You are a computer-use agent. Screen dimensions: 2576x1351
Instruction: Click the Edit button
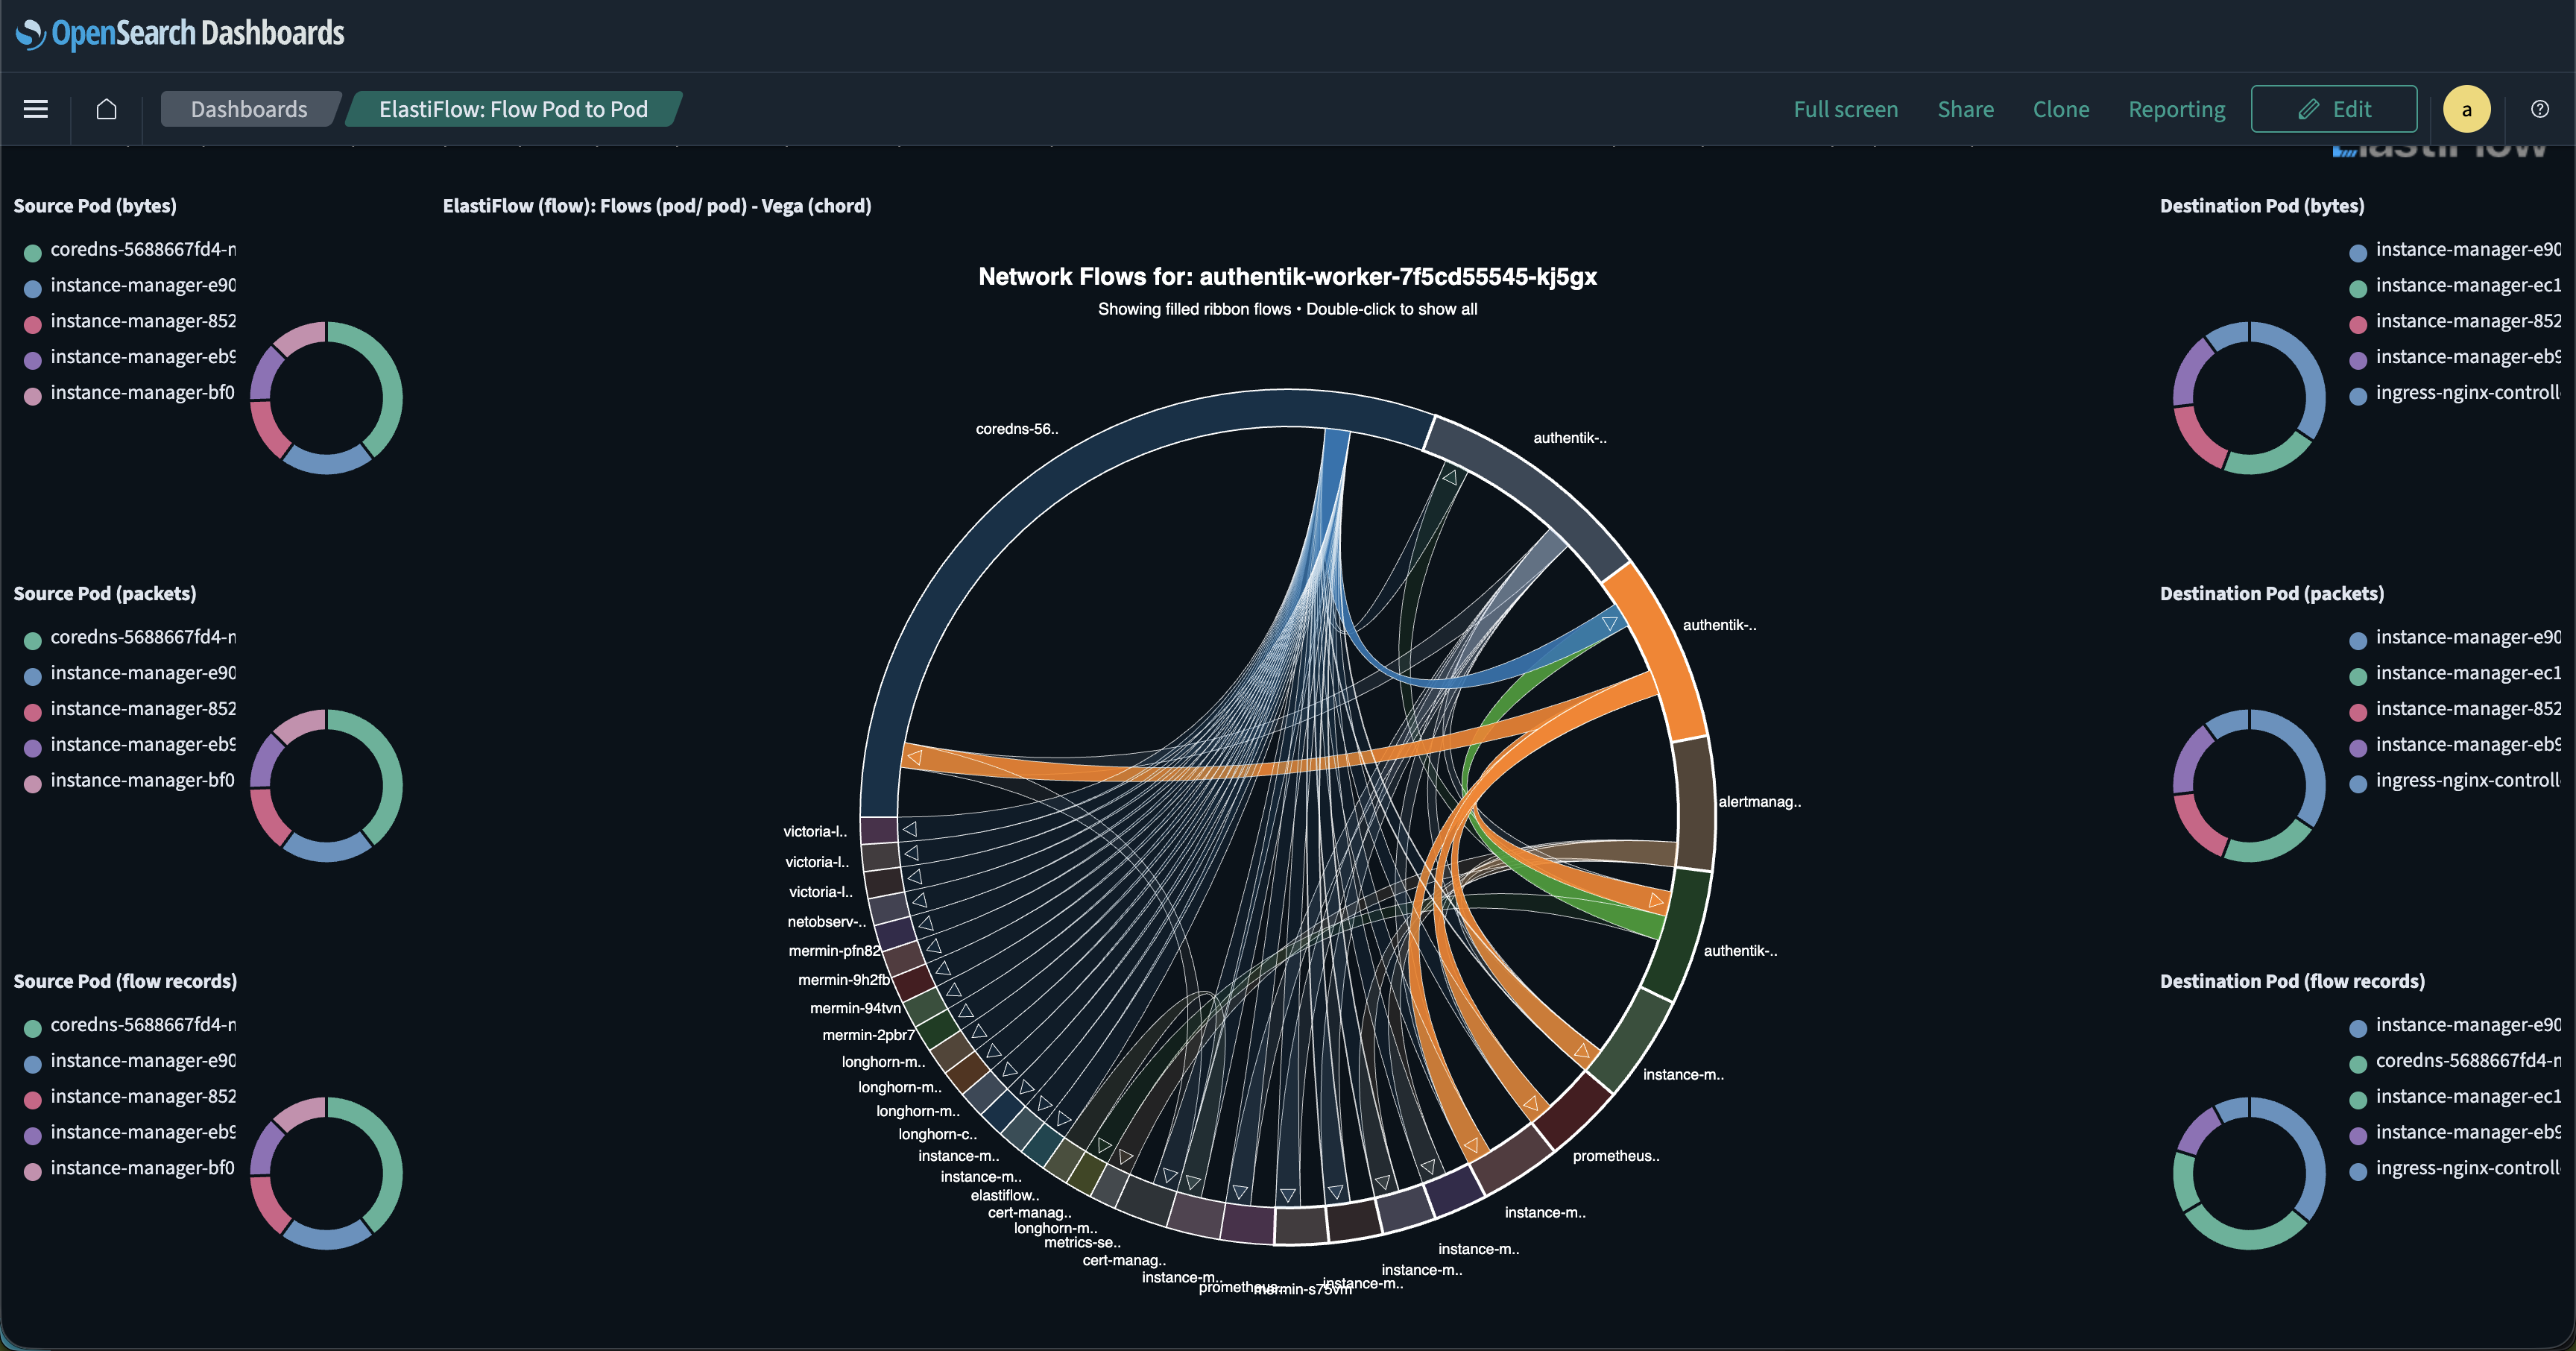click(2334, 108)
